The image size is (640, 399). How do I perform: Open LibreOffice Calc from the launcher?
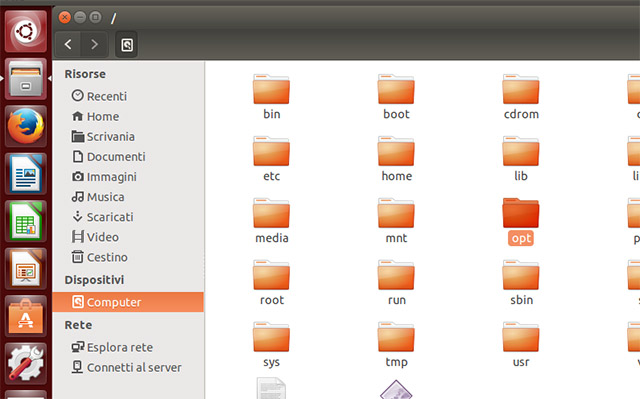[x=26, y=221]
